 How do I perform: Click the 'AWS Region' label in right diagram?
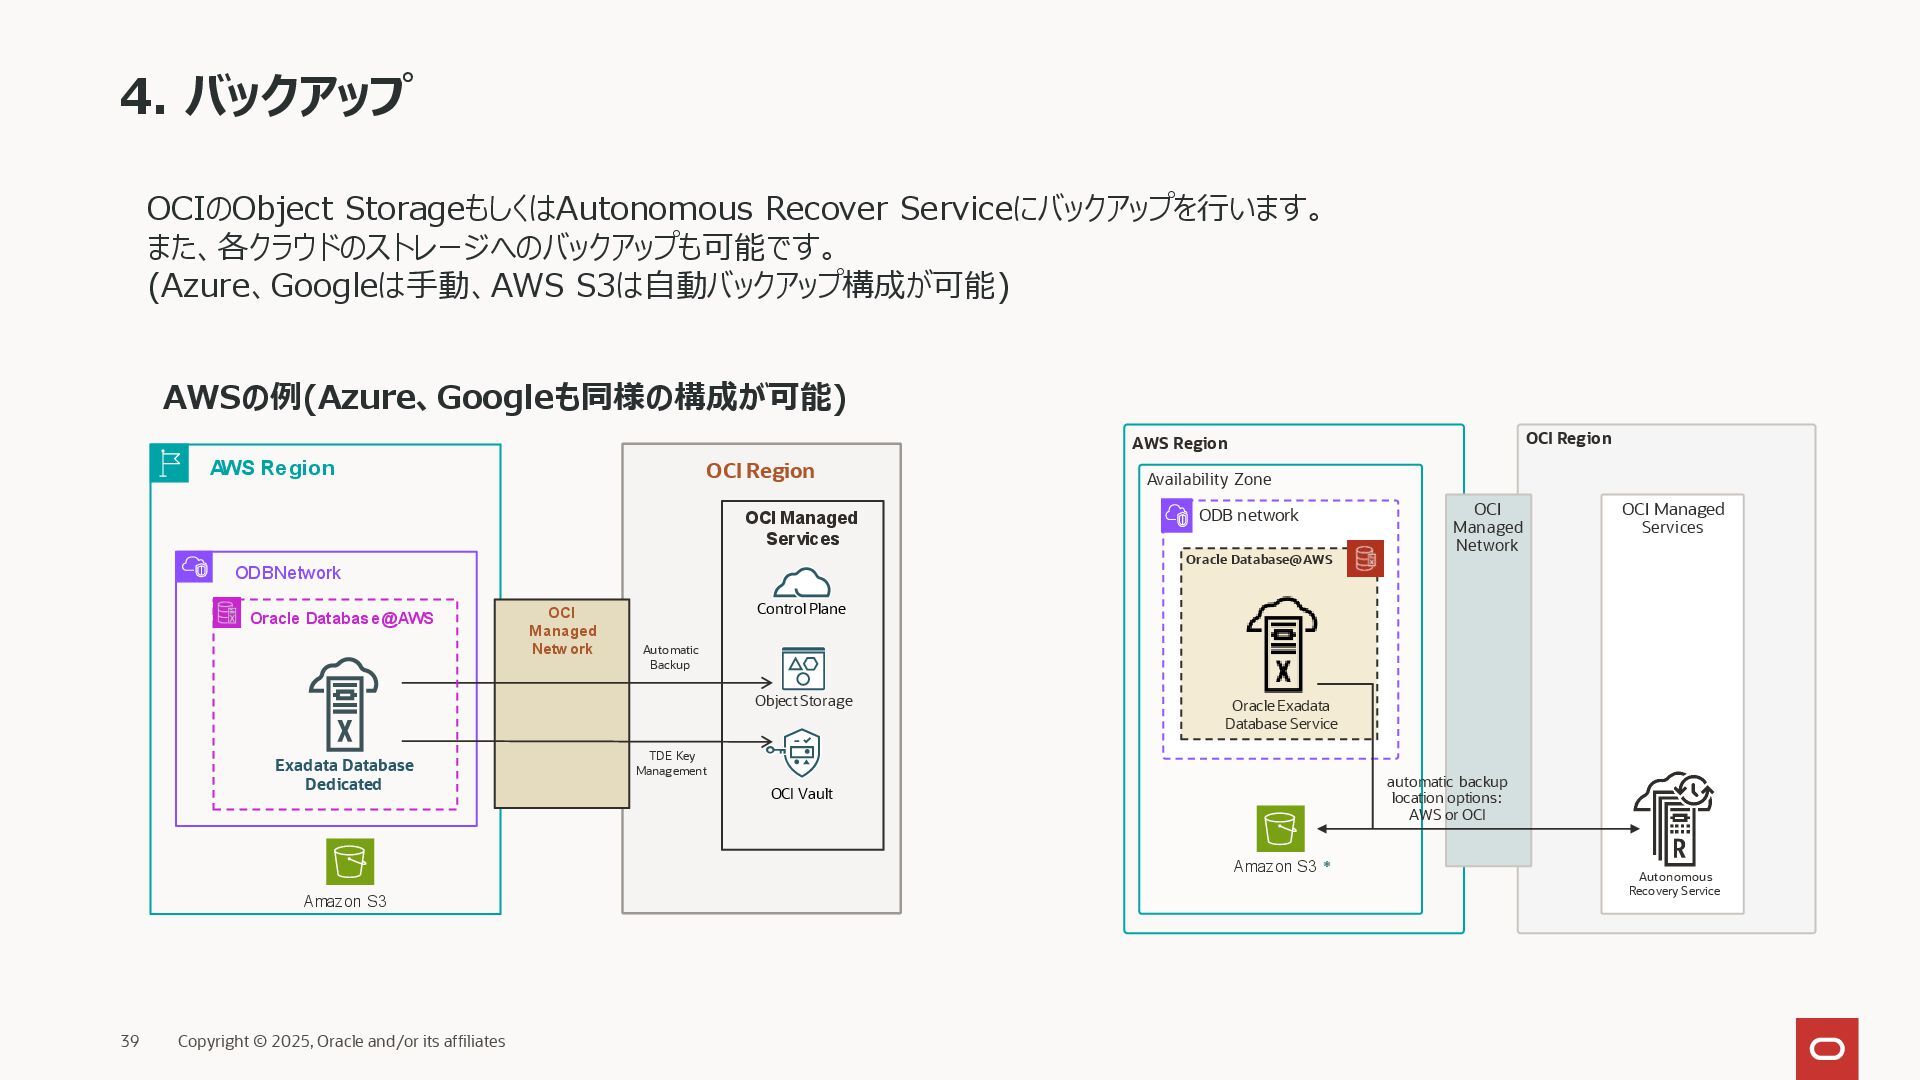(x=1180, y=444)
